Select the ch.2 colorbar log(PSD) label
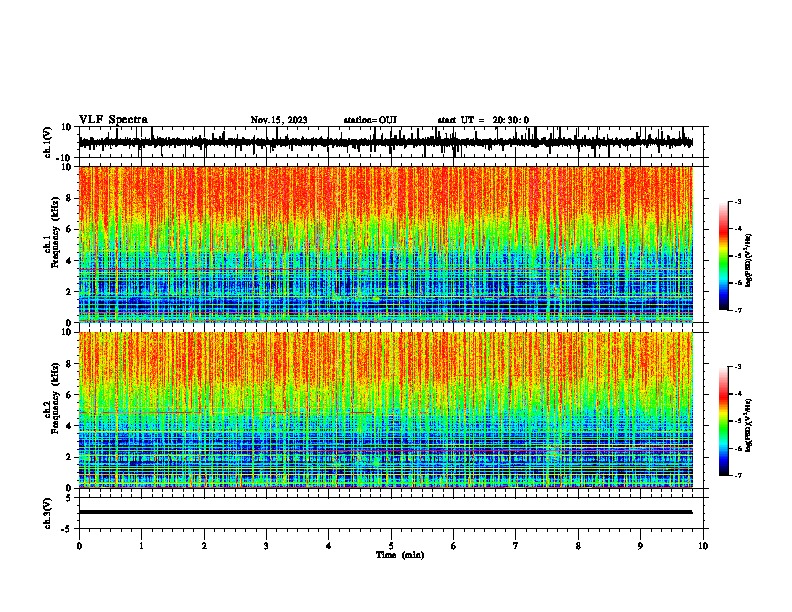The height and width of the screenshot is (612, 792). click(x=748, y=425)
